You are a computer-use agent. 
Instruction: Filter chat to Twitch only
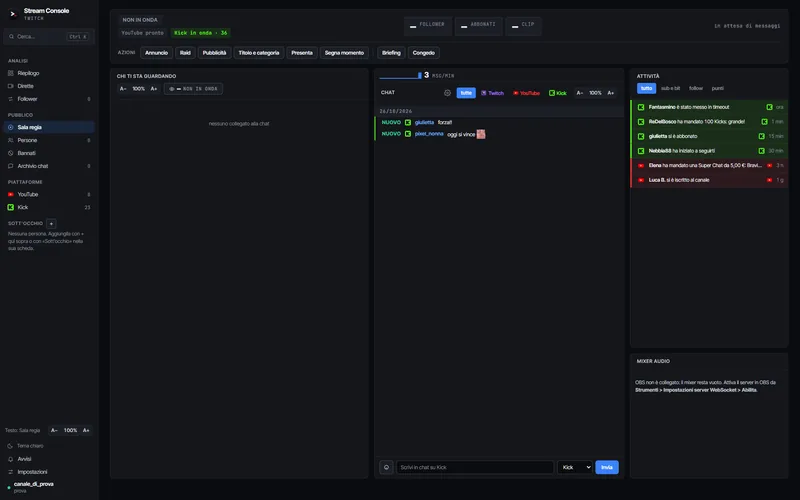pyautogui.click(x=492, y=93)
